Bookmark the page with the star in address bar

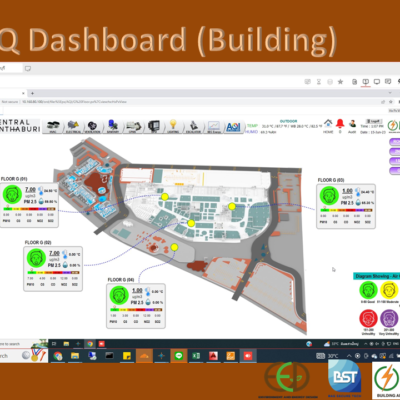coord(390,102)
